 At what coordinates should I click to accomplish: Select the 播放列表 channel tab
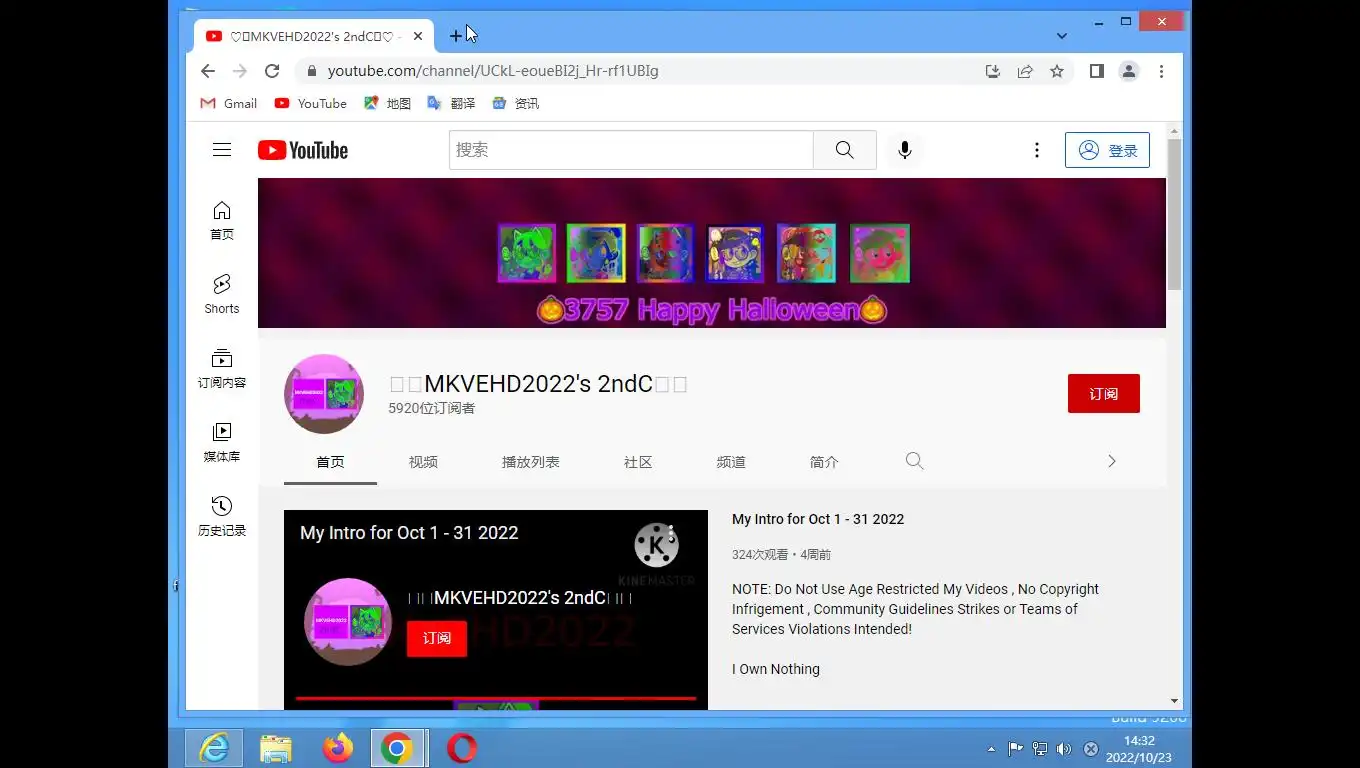[x=531, y=462]
